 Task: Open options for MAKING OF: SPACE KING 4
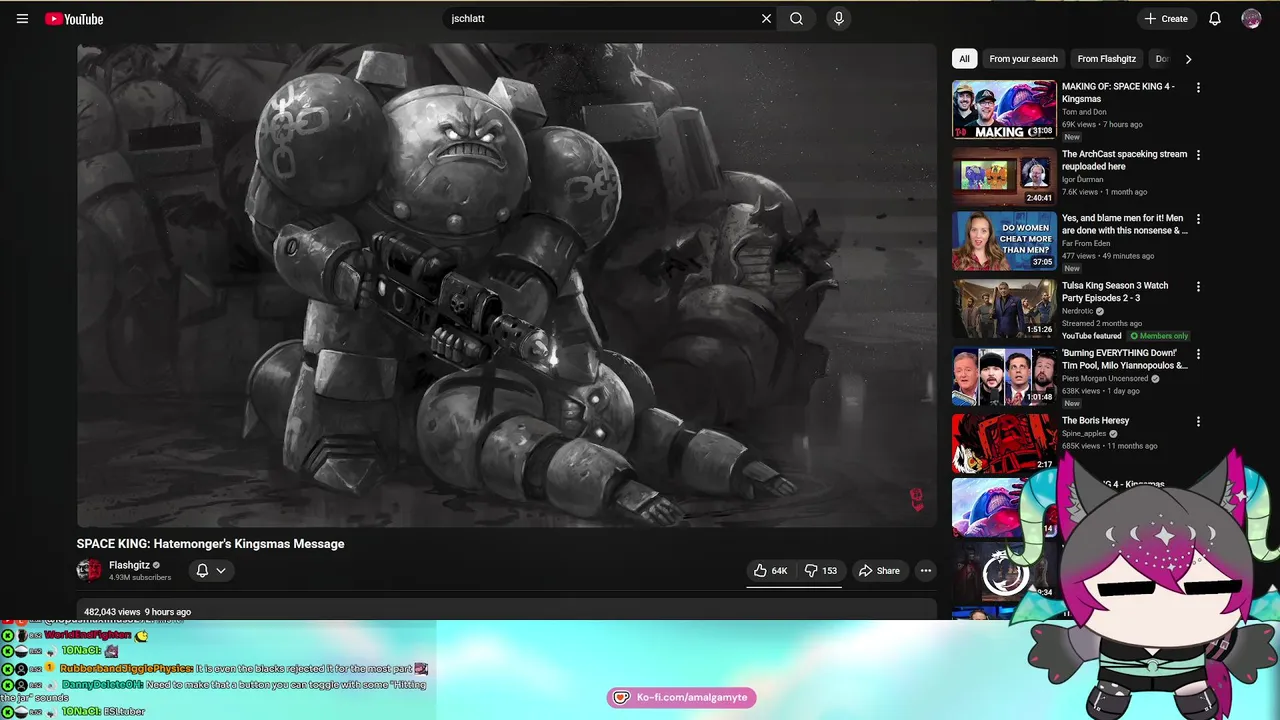tap(1198, 88)
